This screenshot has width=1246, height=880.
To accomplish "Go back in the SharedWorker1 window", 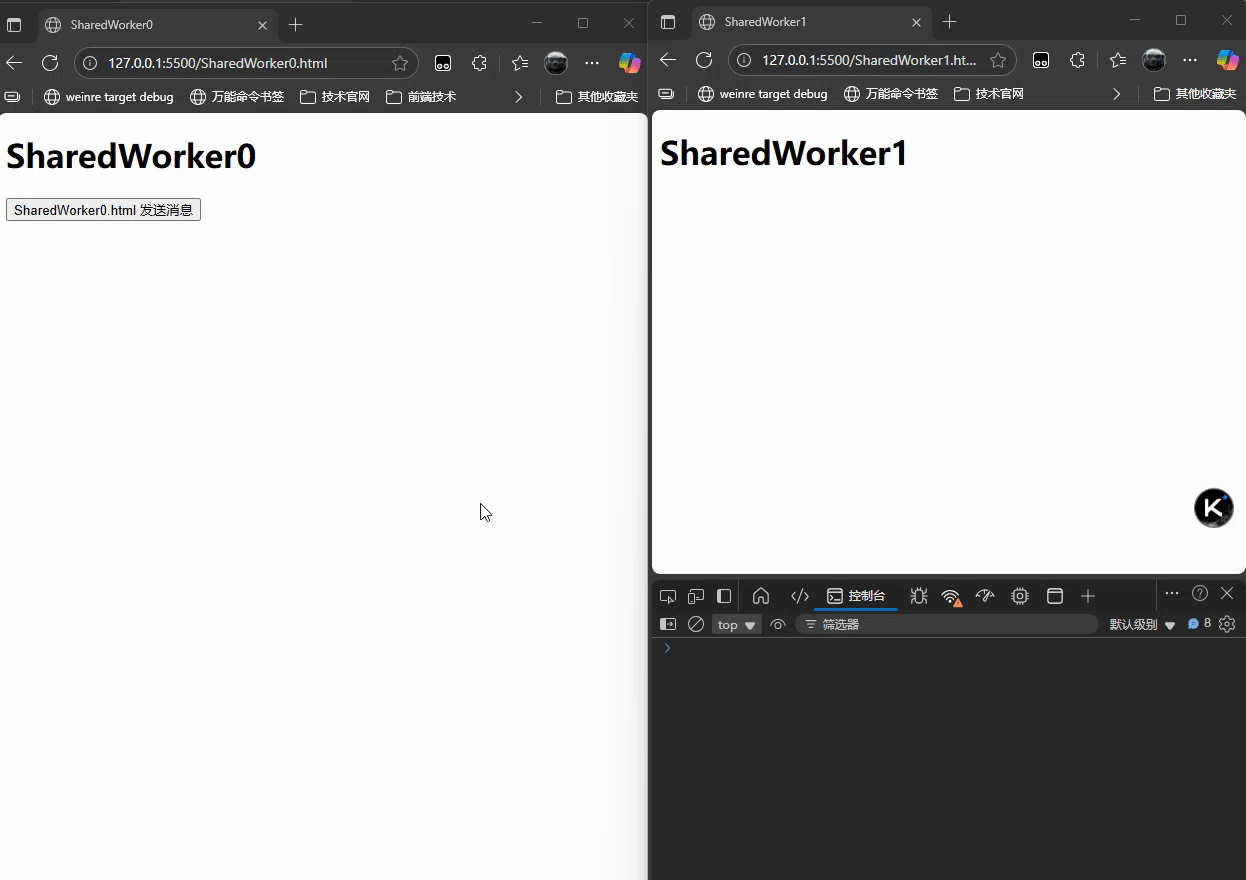I will (668, 60).
